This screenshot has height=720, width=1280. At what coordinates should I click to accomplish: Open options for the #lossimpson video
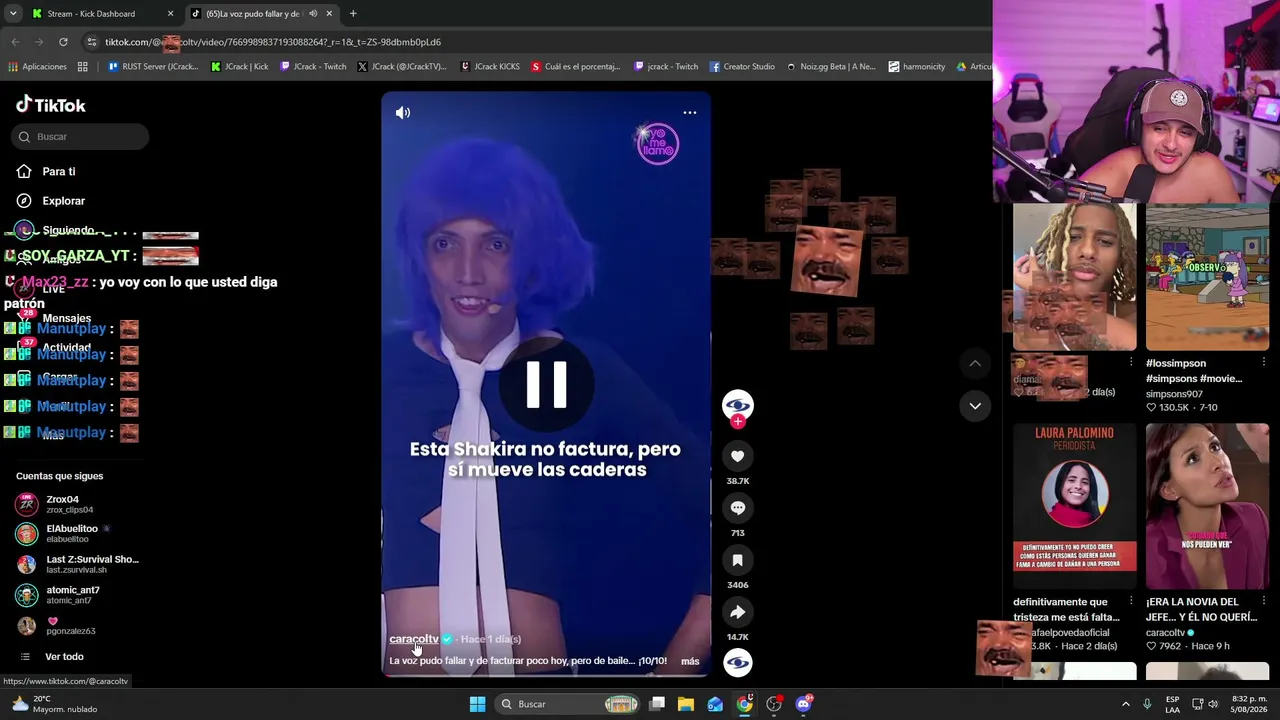tap(1264, 362)
